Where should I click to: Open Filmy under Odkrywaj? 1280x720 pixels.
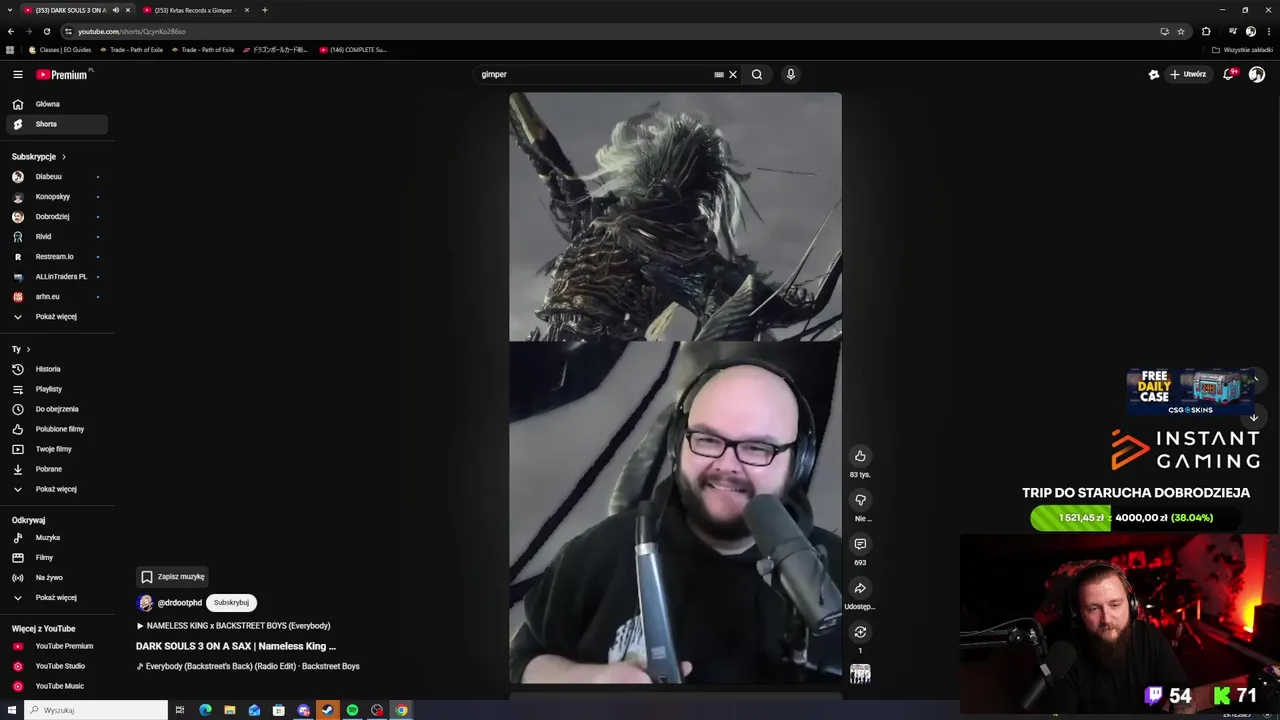tap(57, 558)
